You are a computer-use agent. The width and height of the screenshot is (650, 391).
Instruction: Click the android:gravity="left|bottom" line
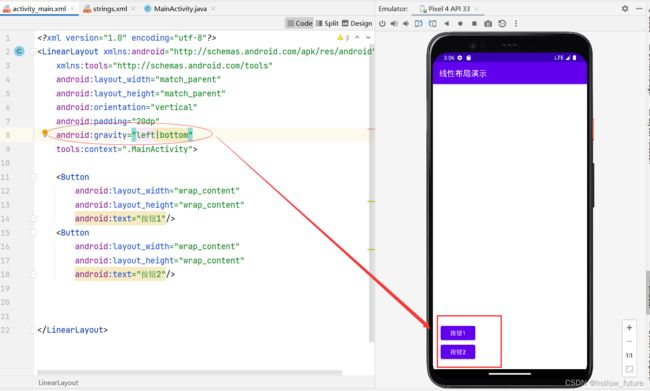click(x=124, y=135)
